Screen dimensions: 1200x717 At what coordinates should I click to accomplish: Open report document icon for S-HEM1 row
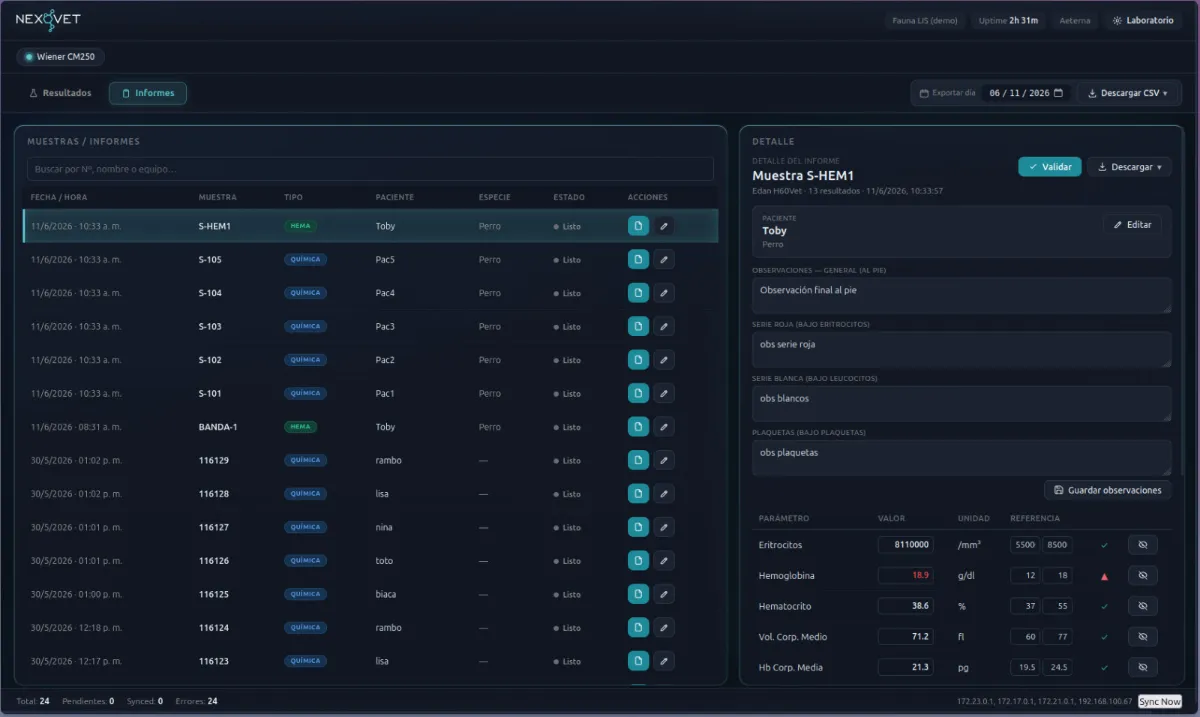click(638, 226)
